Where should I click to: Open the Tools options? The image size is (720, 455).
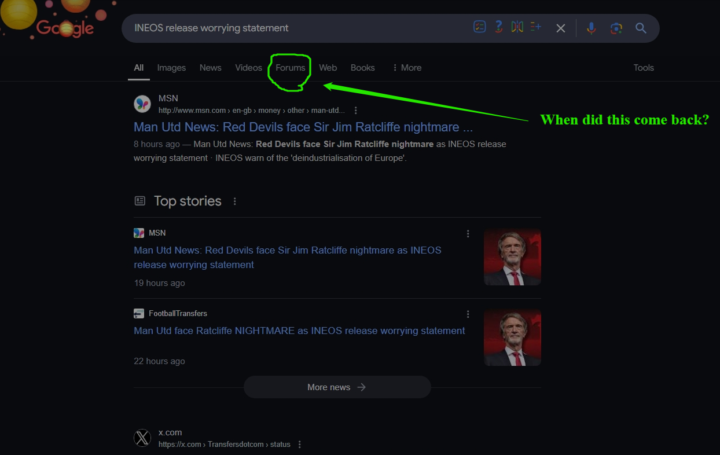coord(643,68)
